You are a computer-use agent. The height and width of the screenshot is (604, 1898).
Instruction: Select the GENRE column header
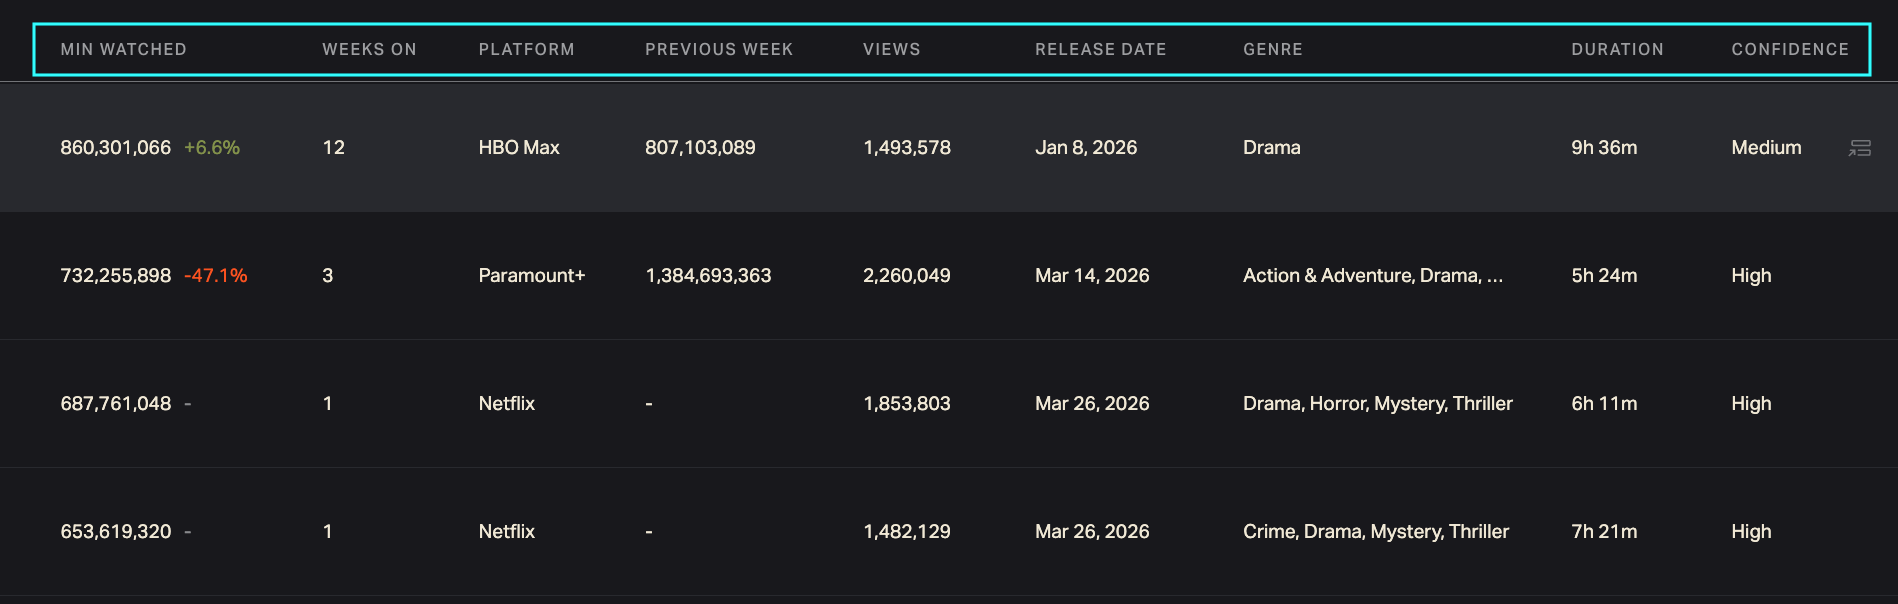point(1272,49)
